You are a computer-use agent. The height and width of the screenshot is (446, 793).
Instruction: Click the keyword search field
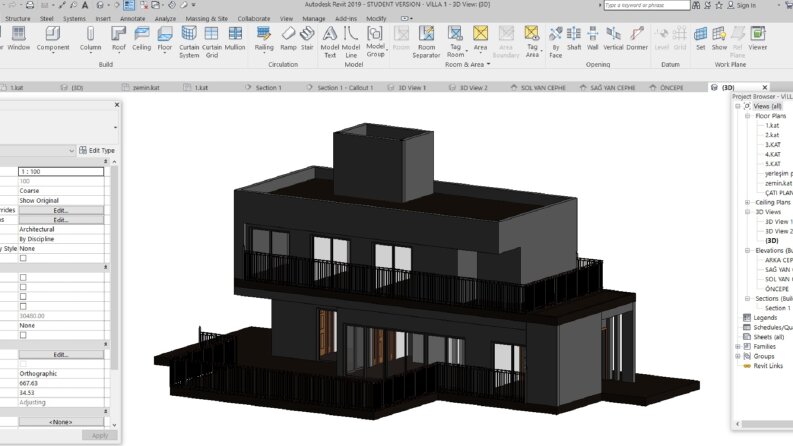tap(646, 5)
